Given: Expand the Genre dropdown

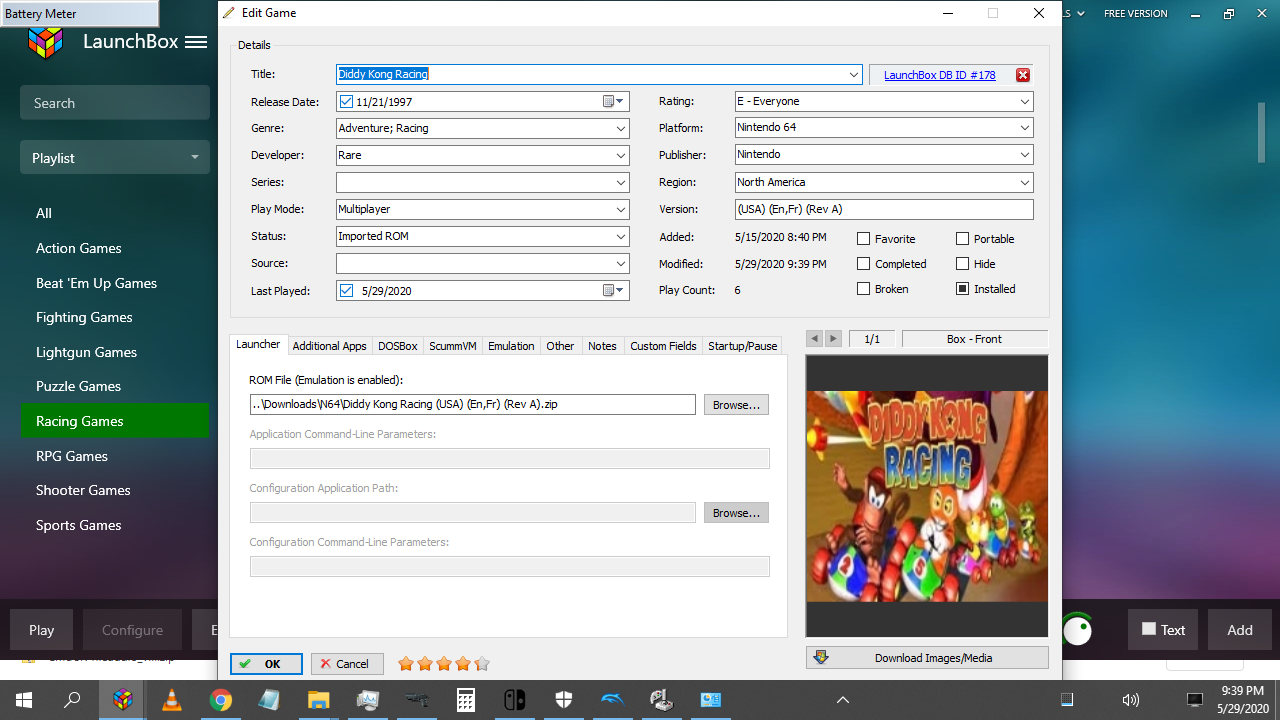Looking at the screenshot, I should [x=621, y=129].
